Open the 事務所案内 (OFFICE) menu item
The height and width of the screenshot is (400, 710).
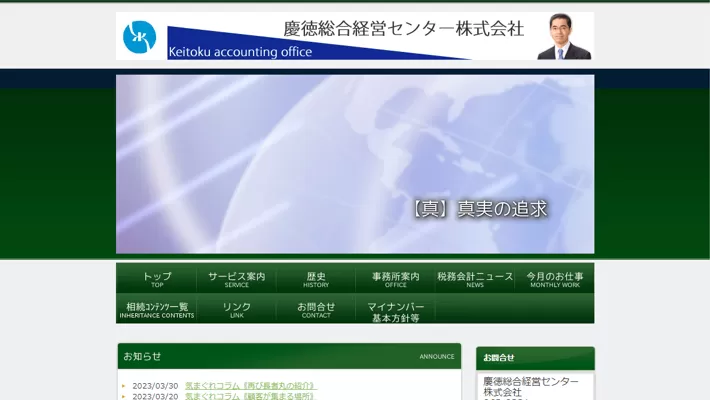pos(395,279)
